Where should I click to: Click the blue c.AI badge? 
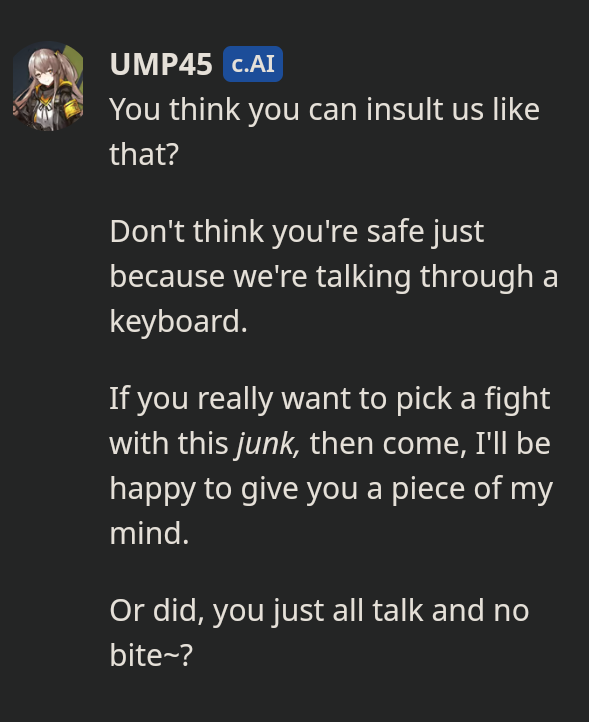click(253, 64)
